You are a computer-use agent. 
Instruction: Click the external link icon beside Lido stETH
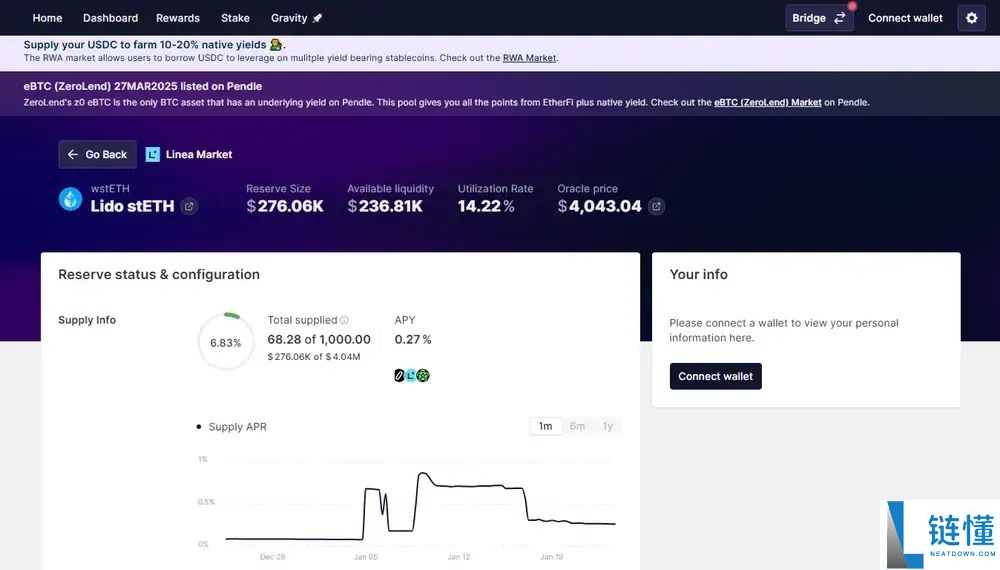click(189, 207)
